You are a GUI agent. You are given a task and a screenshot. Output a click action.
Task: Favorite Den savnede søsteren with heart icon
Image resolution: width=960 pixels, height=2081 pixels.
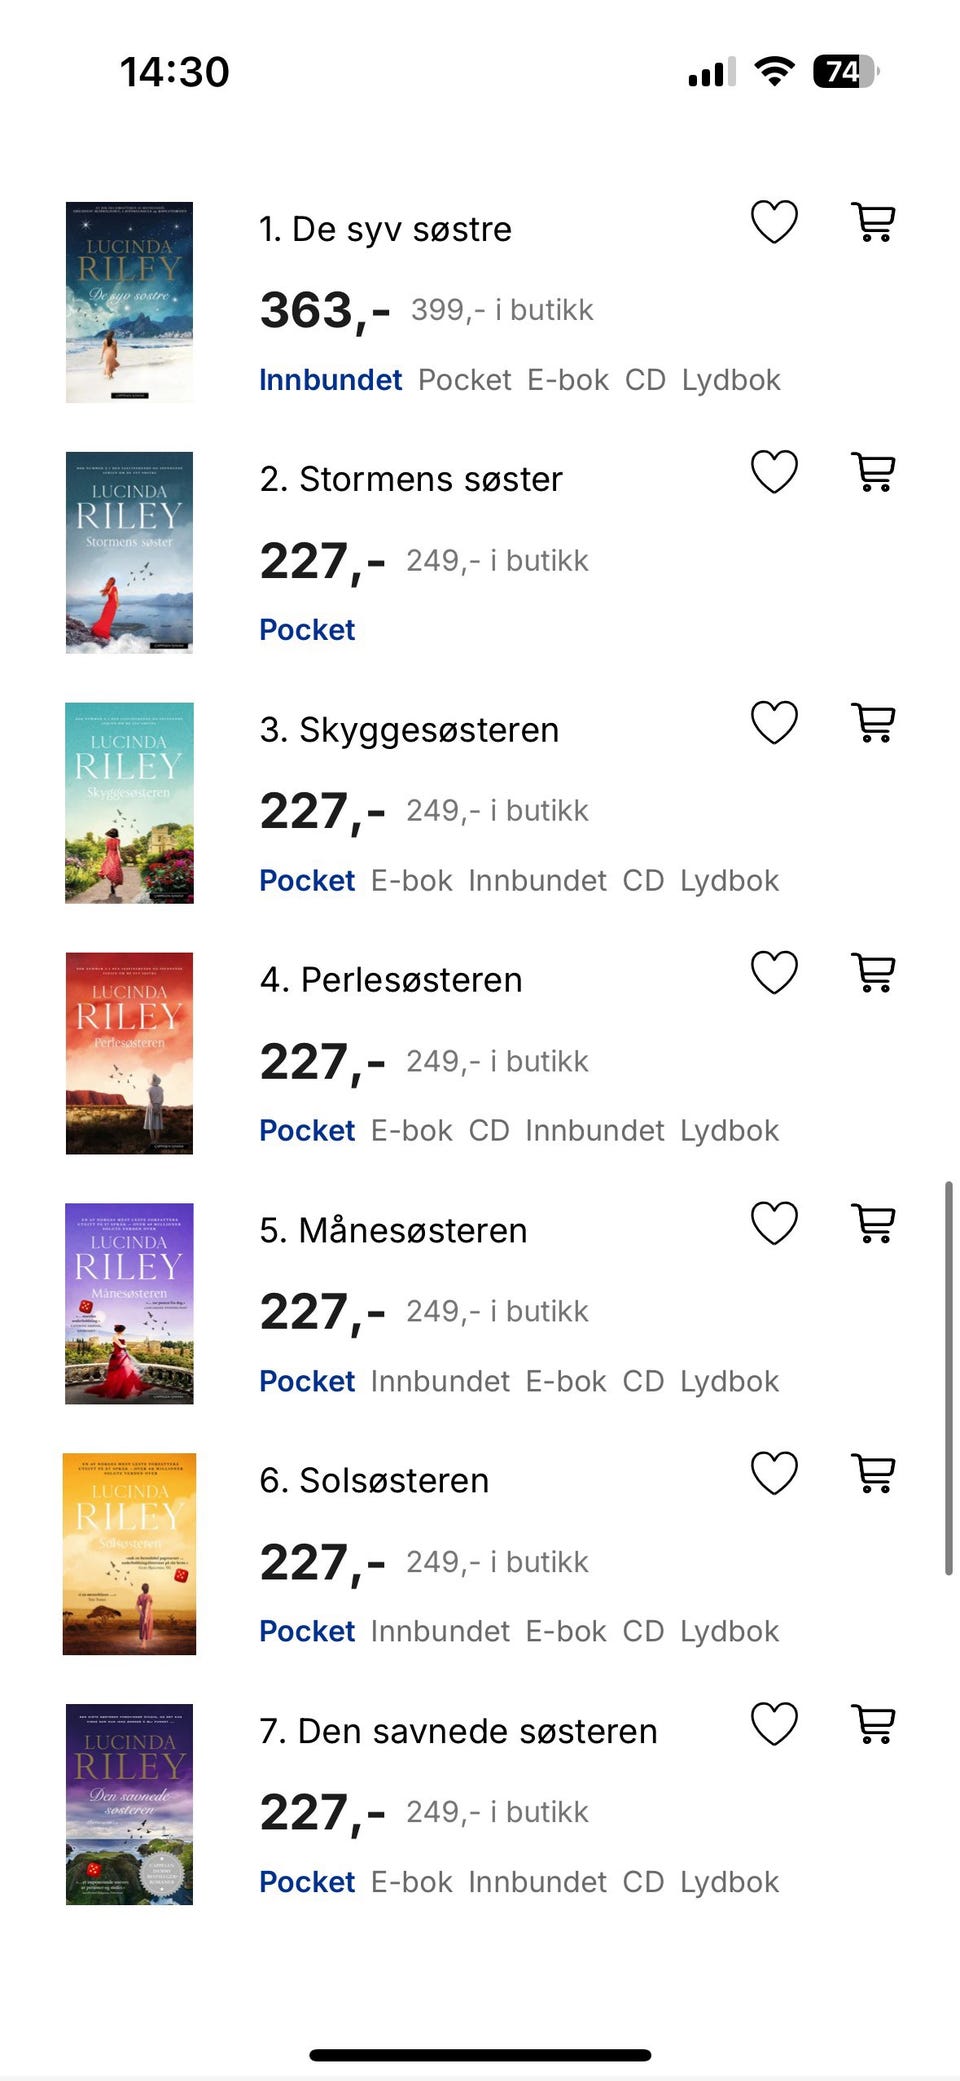tap(774, 1724)
